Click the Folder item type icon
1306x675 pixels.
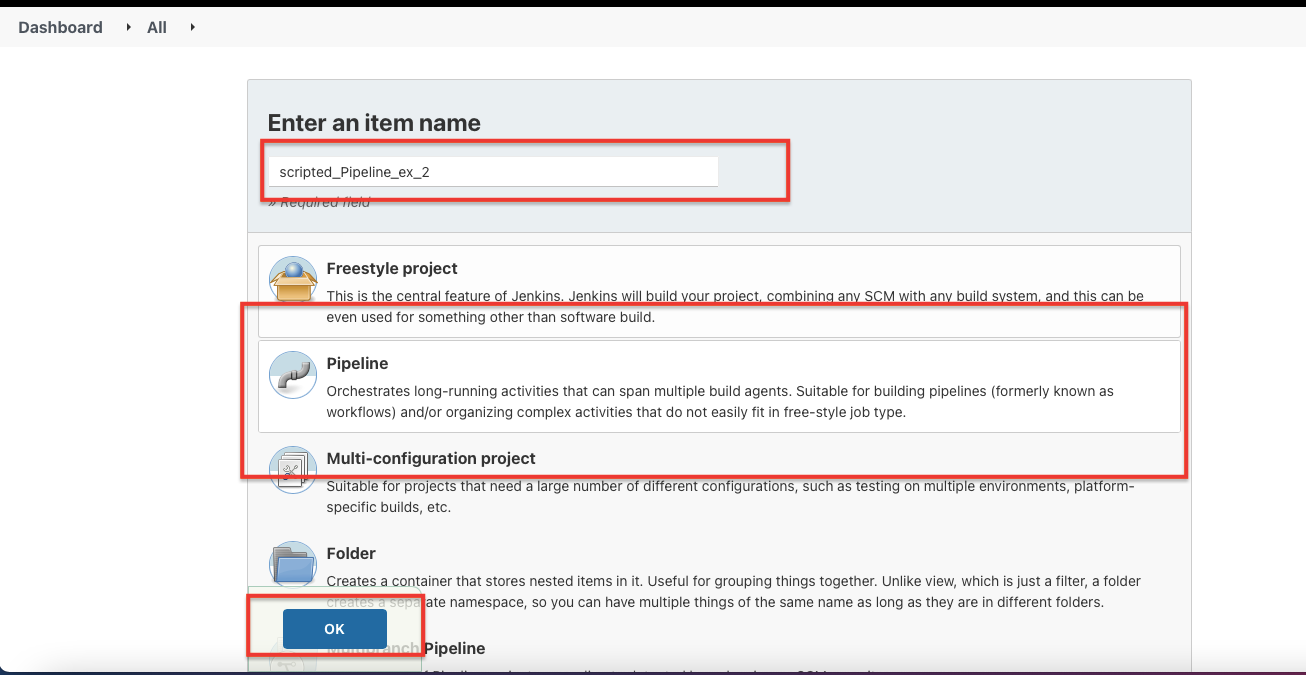coord(292,565)
